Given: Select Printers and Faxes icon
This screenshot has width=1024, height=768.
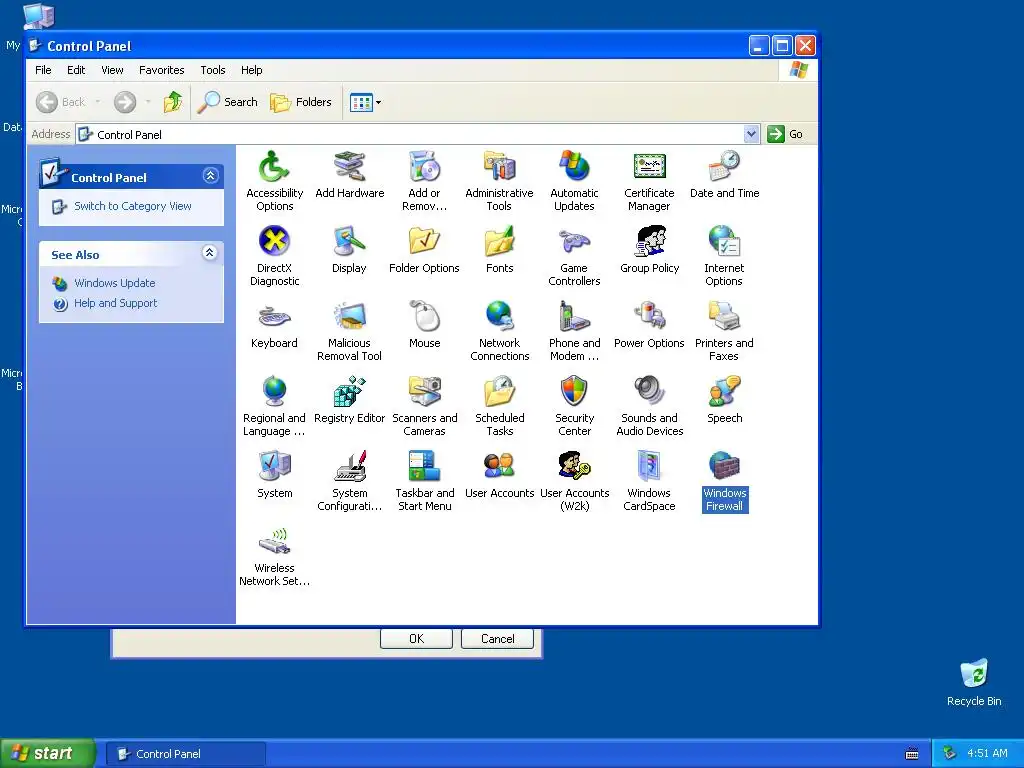Looking at the screenshot, I should [x=724, y=317].
